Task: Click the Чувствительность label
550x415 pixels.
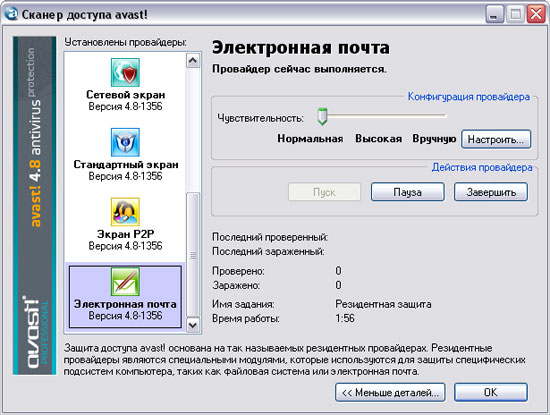Action: coord(260,118)
